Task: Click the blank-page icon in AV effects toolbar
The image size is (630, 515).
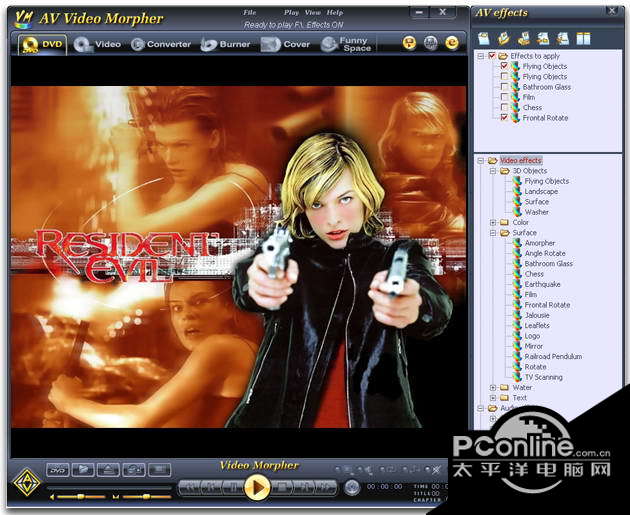Action: [484, 39]
